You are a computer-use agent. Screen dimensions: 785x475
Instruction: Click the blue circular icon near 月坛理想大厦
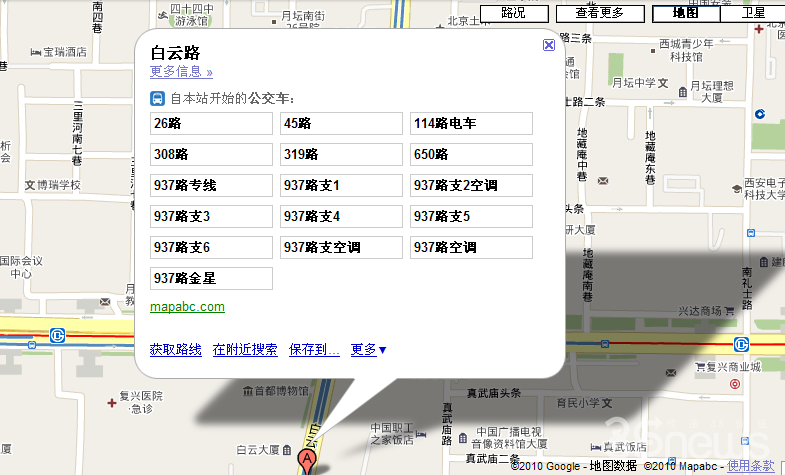(x=759, y=114)
